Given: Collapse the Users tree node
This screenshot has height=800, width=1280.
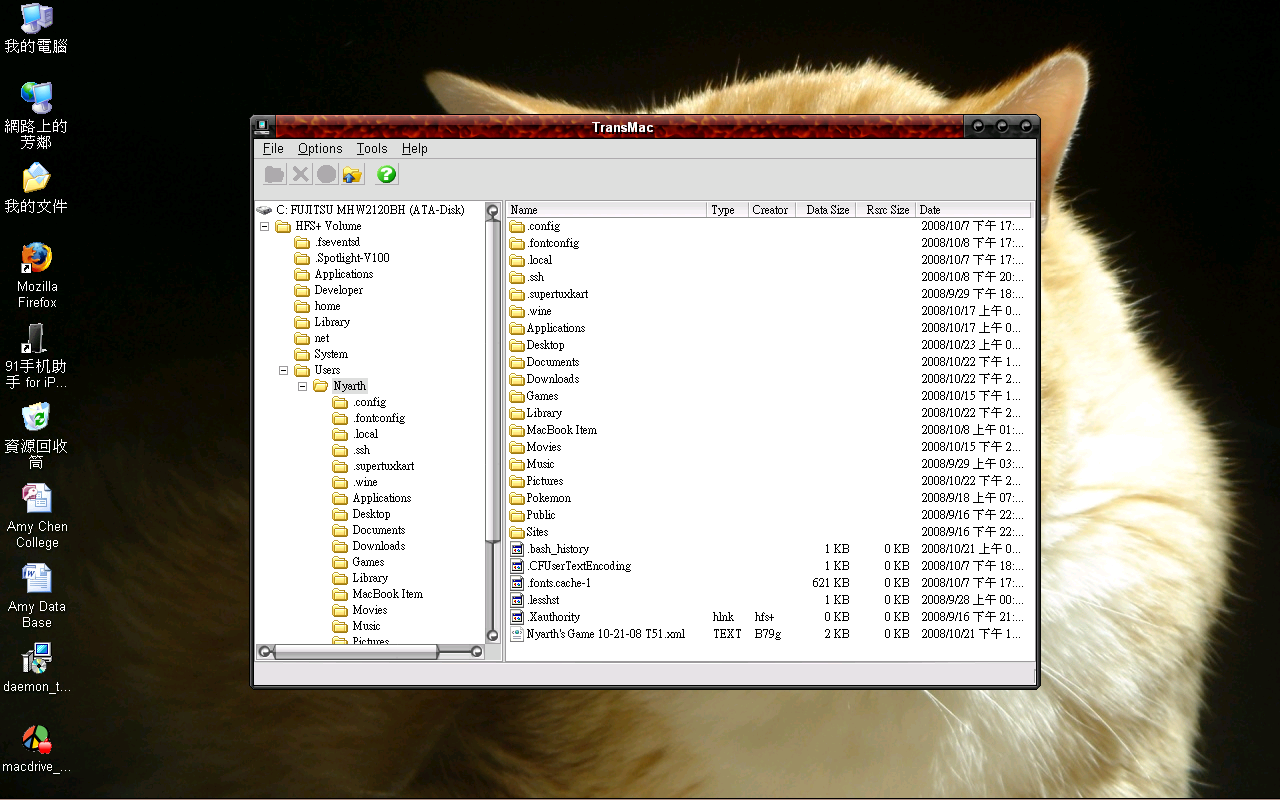Looking at the screenshot, I should point(283,370).
